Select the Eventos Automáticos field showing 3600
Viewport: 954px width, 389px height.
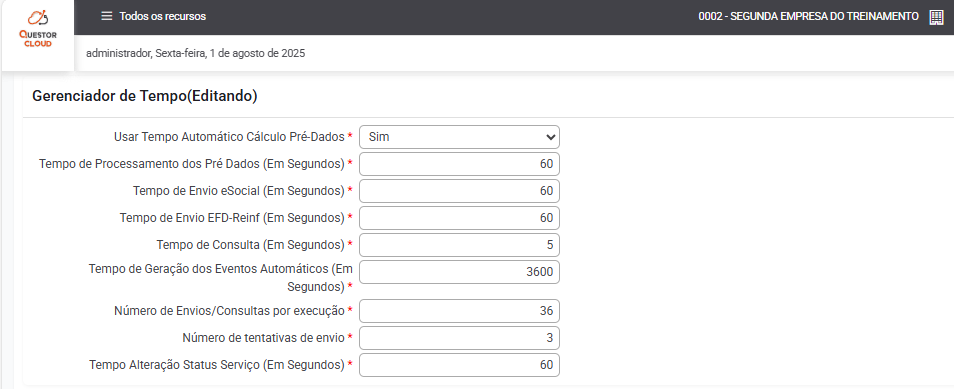(459, 272)
